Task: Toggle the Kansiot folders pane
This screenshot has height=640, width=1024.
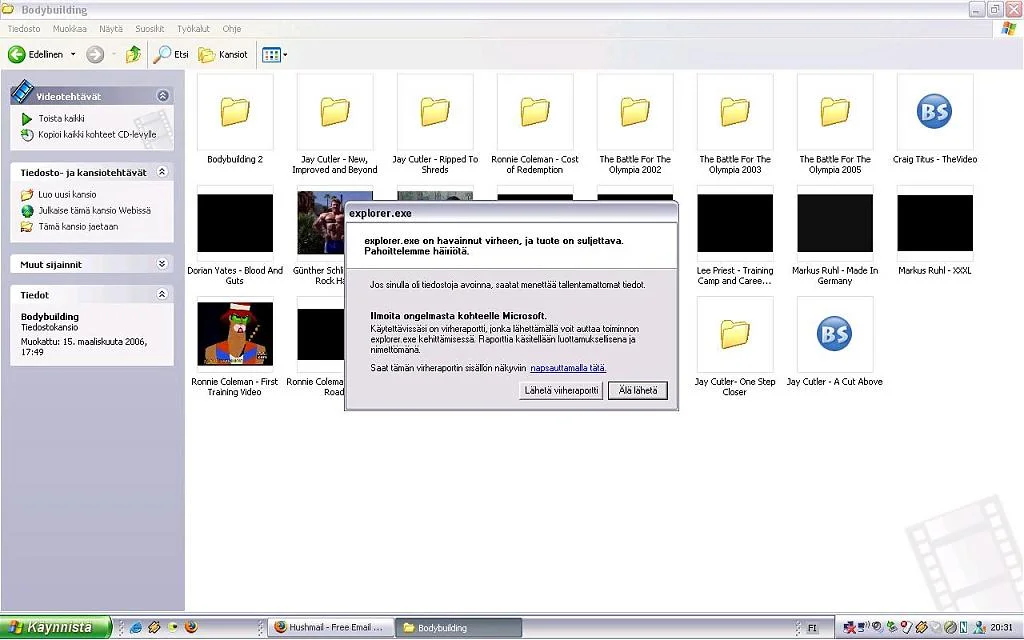Action: pos(223,55)
